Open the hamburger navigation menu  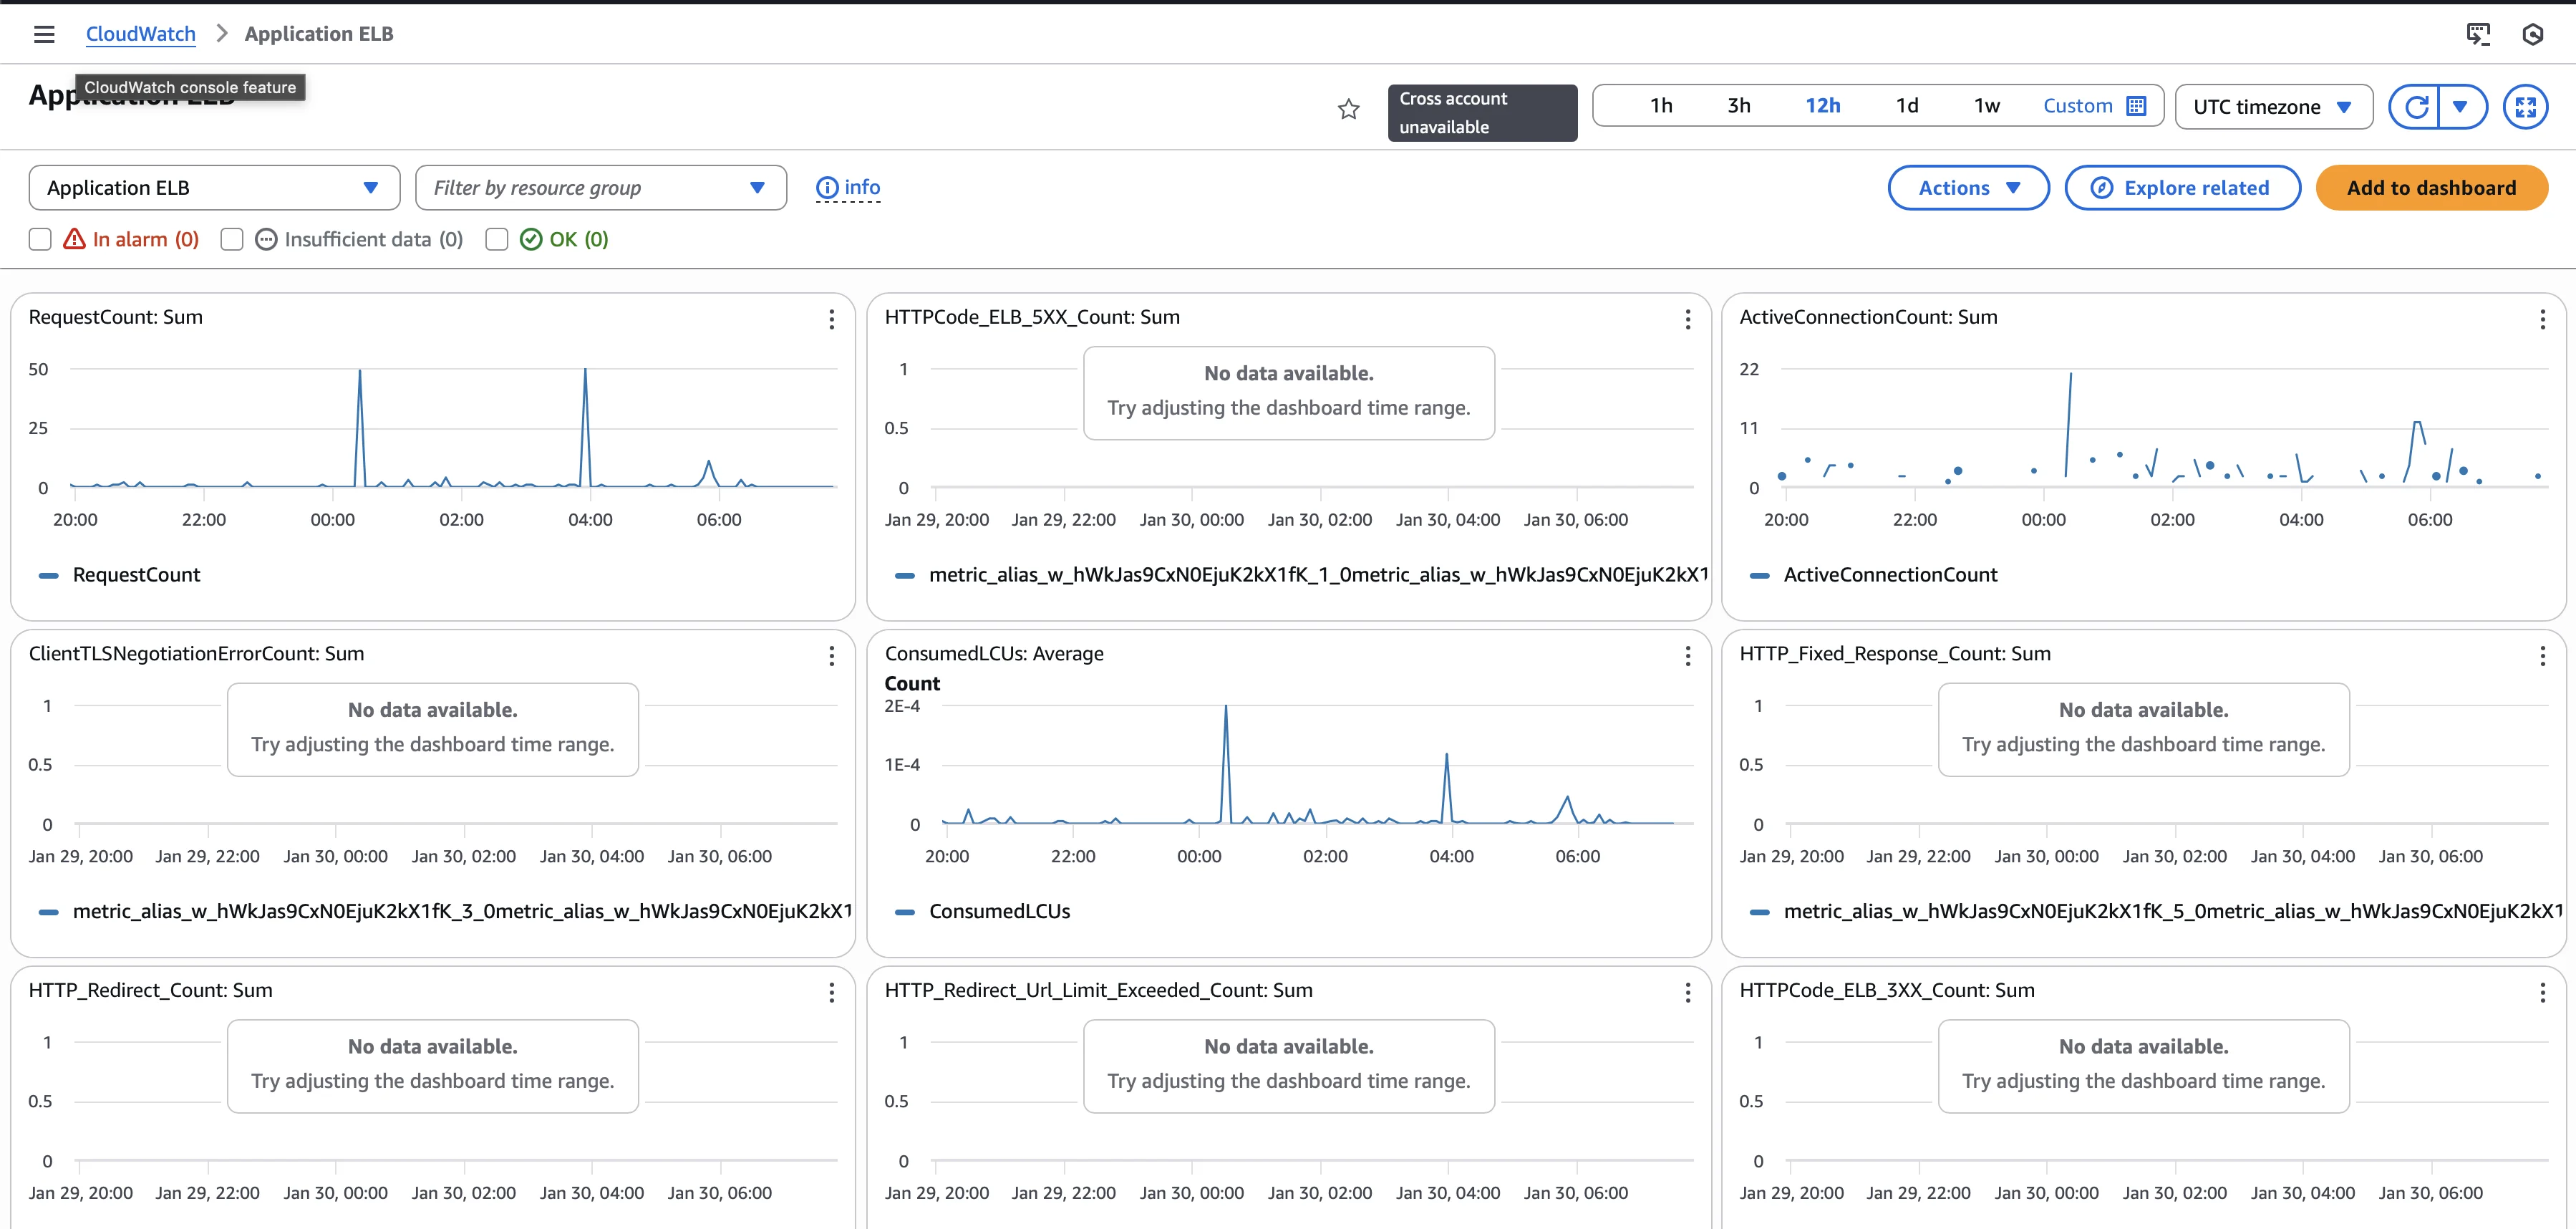(x=44, y=34)
